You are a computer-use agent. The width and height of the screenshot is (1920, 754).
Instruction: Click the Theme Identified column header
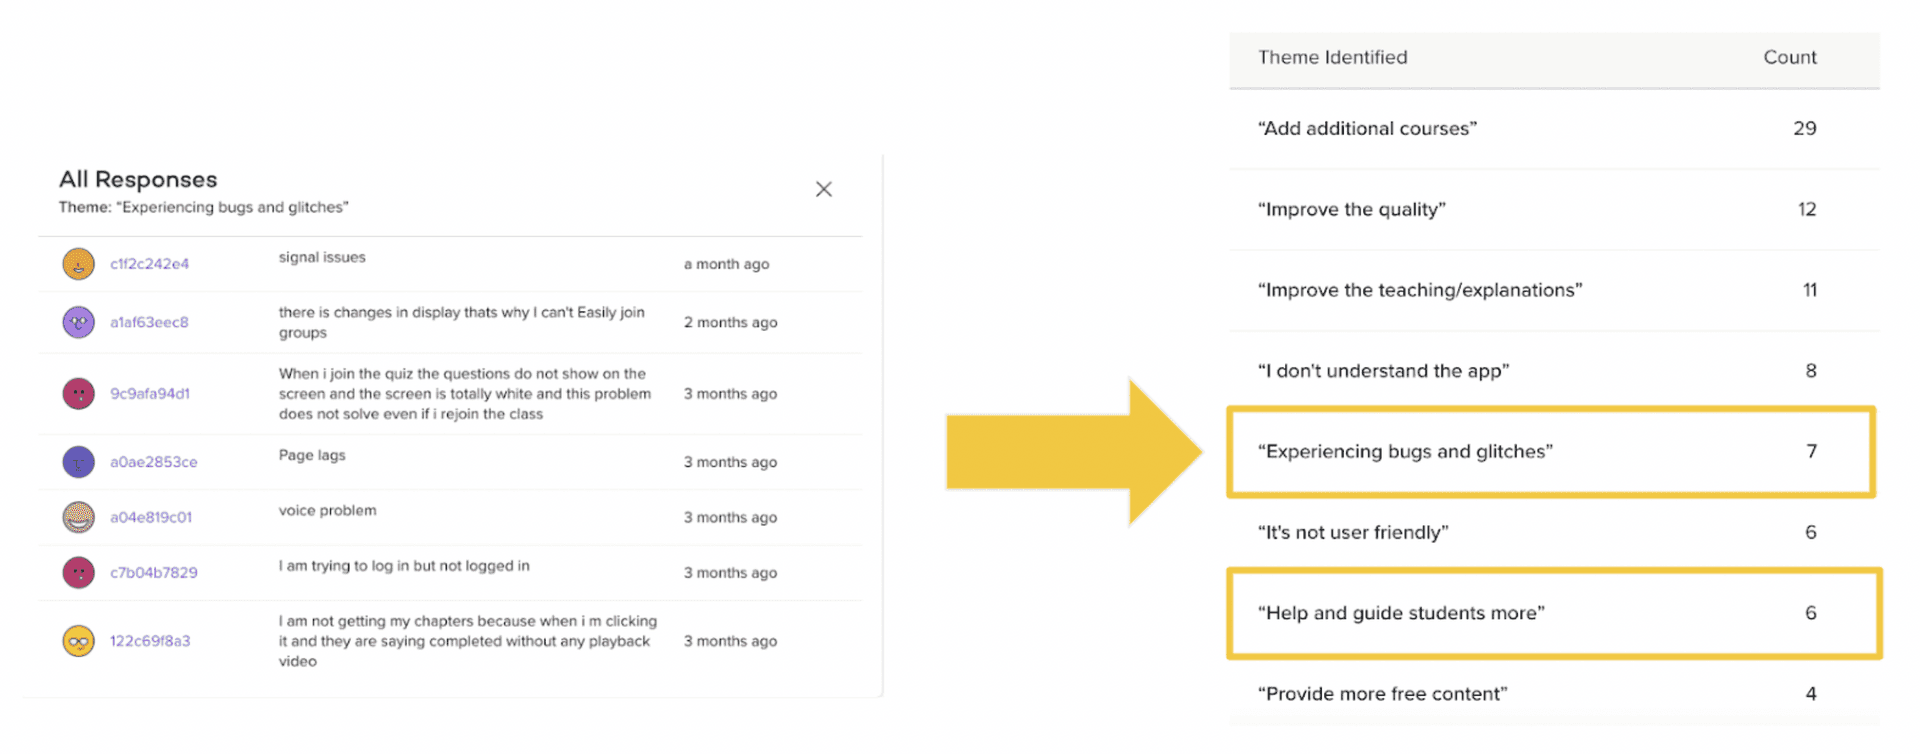[x=1332, y=57]
